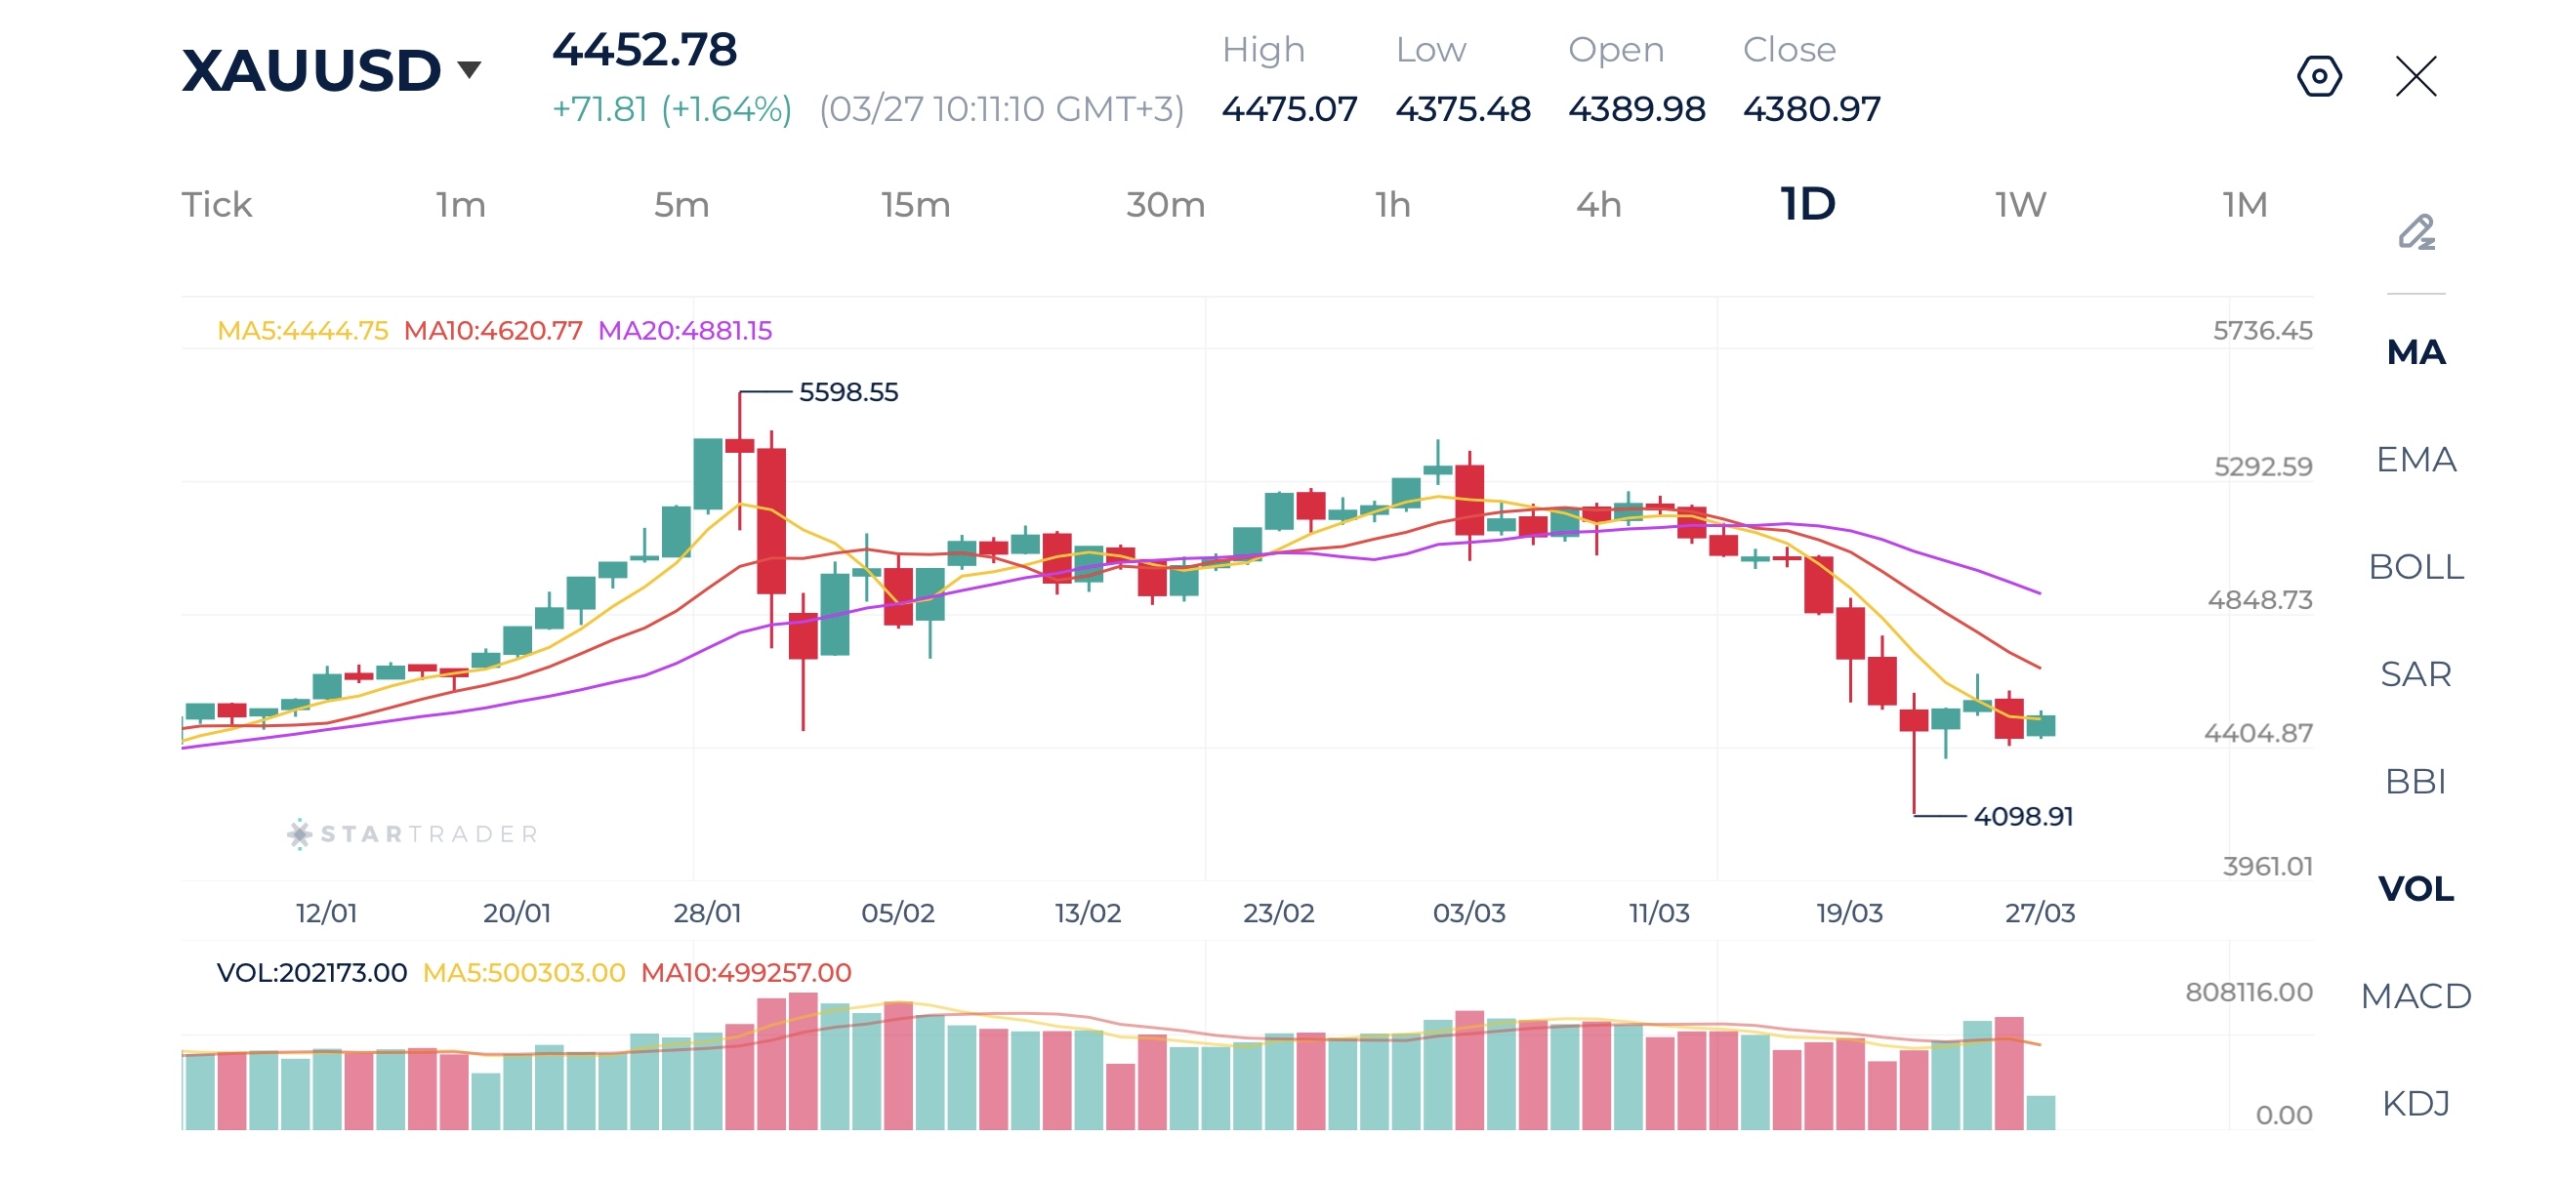The image size is (2560, 1177).
Task: Select the drawing pencil tool
Action: click(2416, 232)
